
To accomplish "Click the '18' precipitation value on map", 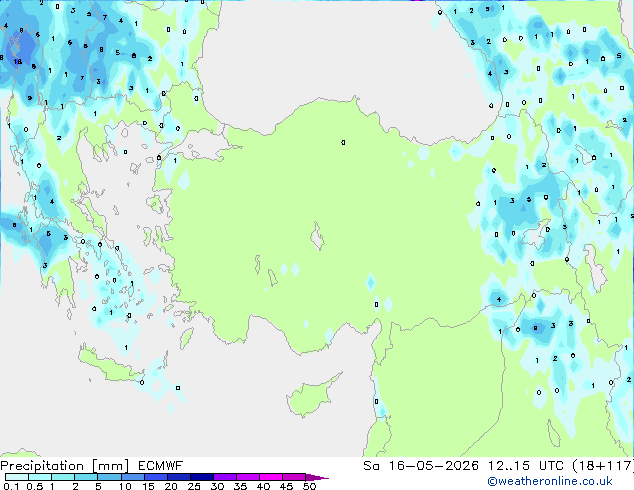I will pos(17,62).
